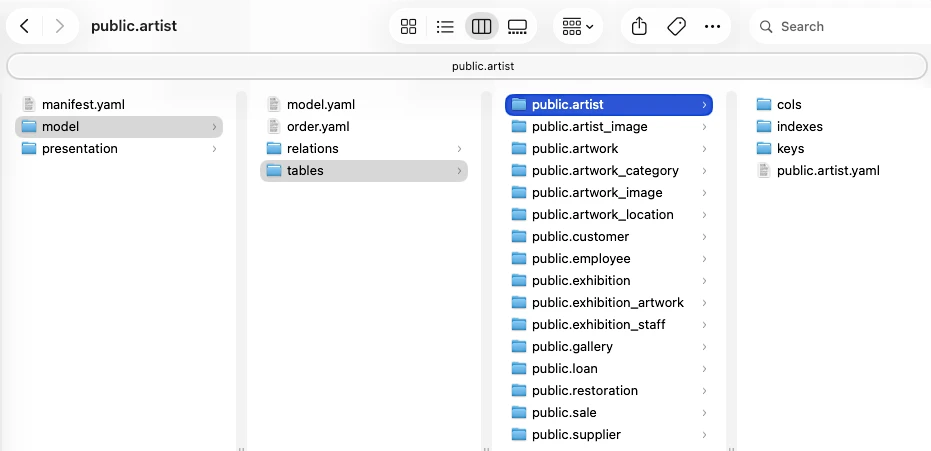Go back with the left chevron
Viewport: 931px width, 451px height.
pyautogui.click(x=24, y=26)
